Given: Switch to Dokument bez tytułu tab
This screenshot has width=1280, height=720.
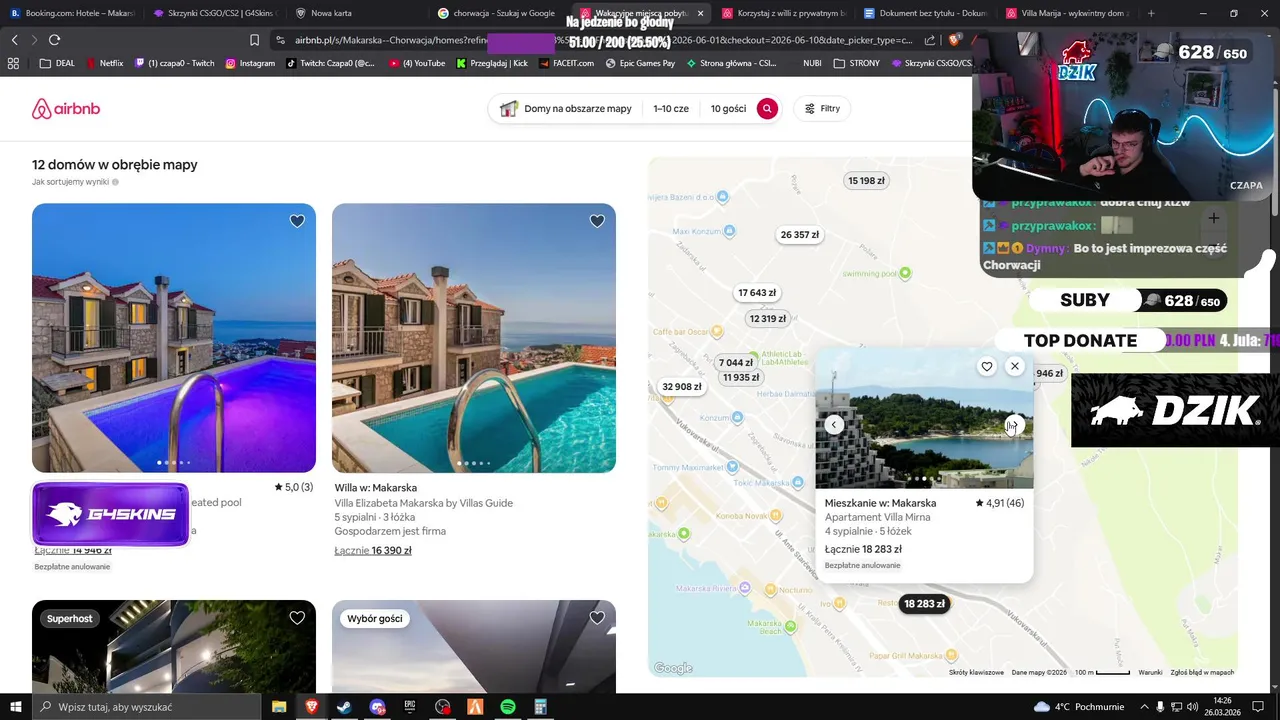Looking at the screenshot, I should click(x=927, y=13).
